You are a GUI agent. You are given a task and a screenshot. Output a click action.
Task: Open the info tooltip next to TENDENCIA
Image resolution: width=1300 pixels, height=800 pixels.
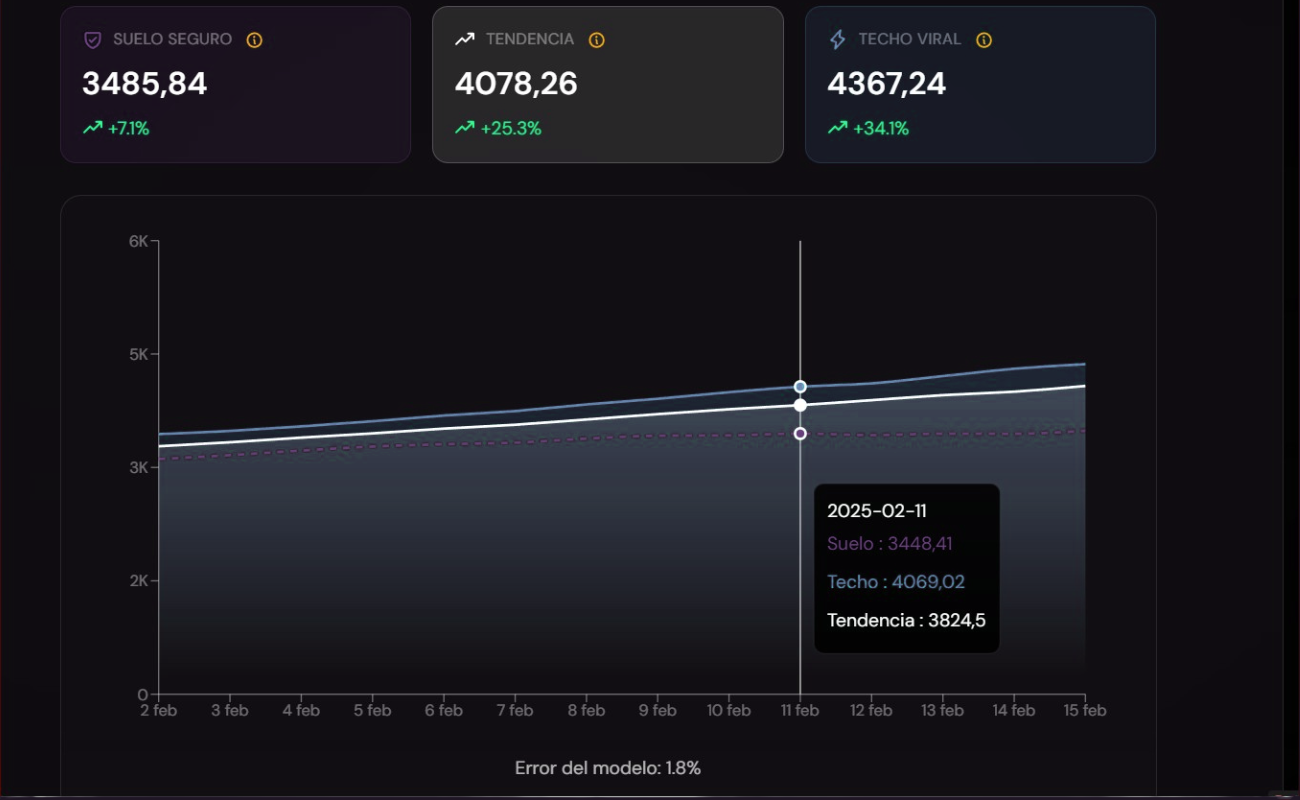coord(596,40)
